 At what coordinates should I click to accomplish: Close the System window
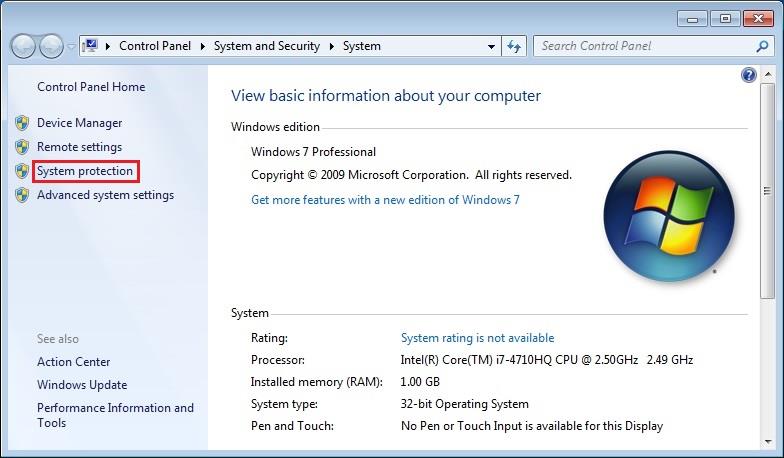point(758,19)
